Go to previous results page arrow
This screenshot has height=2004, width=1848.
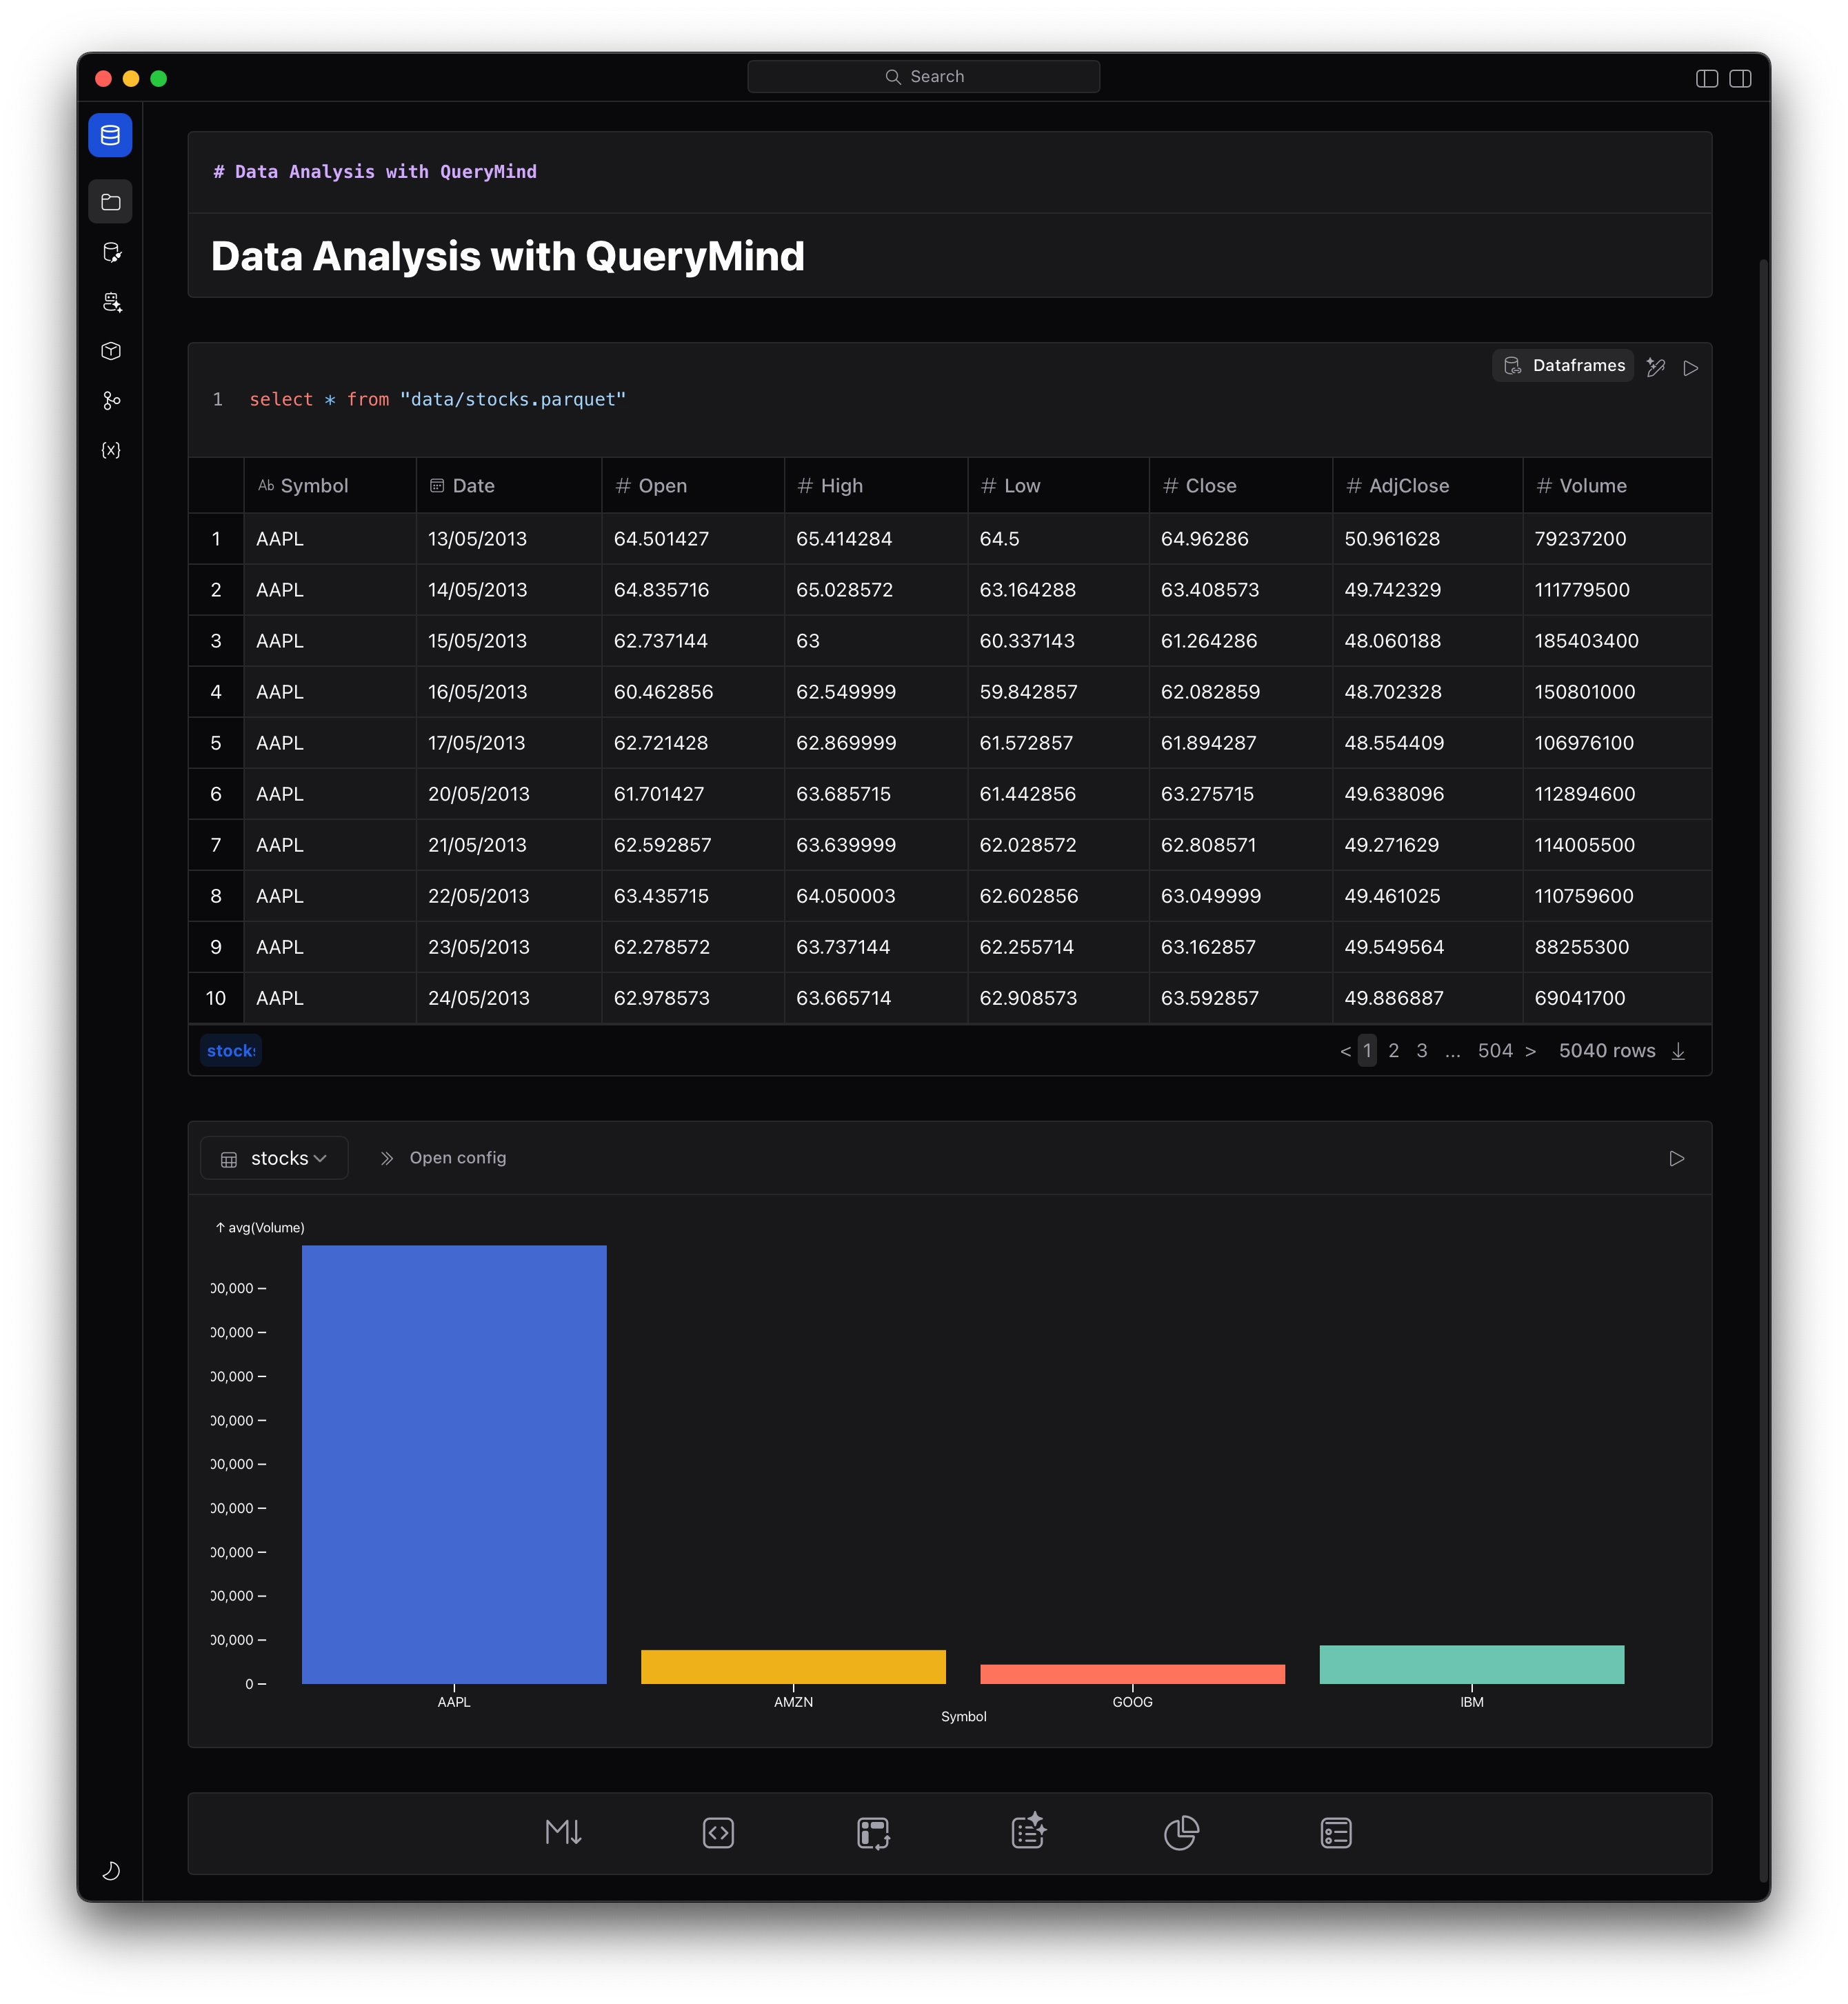click(x=1345, y=1051)
